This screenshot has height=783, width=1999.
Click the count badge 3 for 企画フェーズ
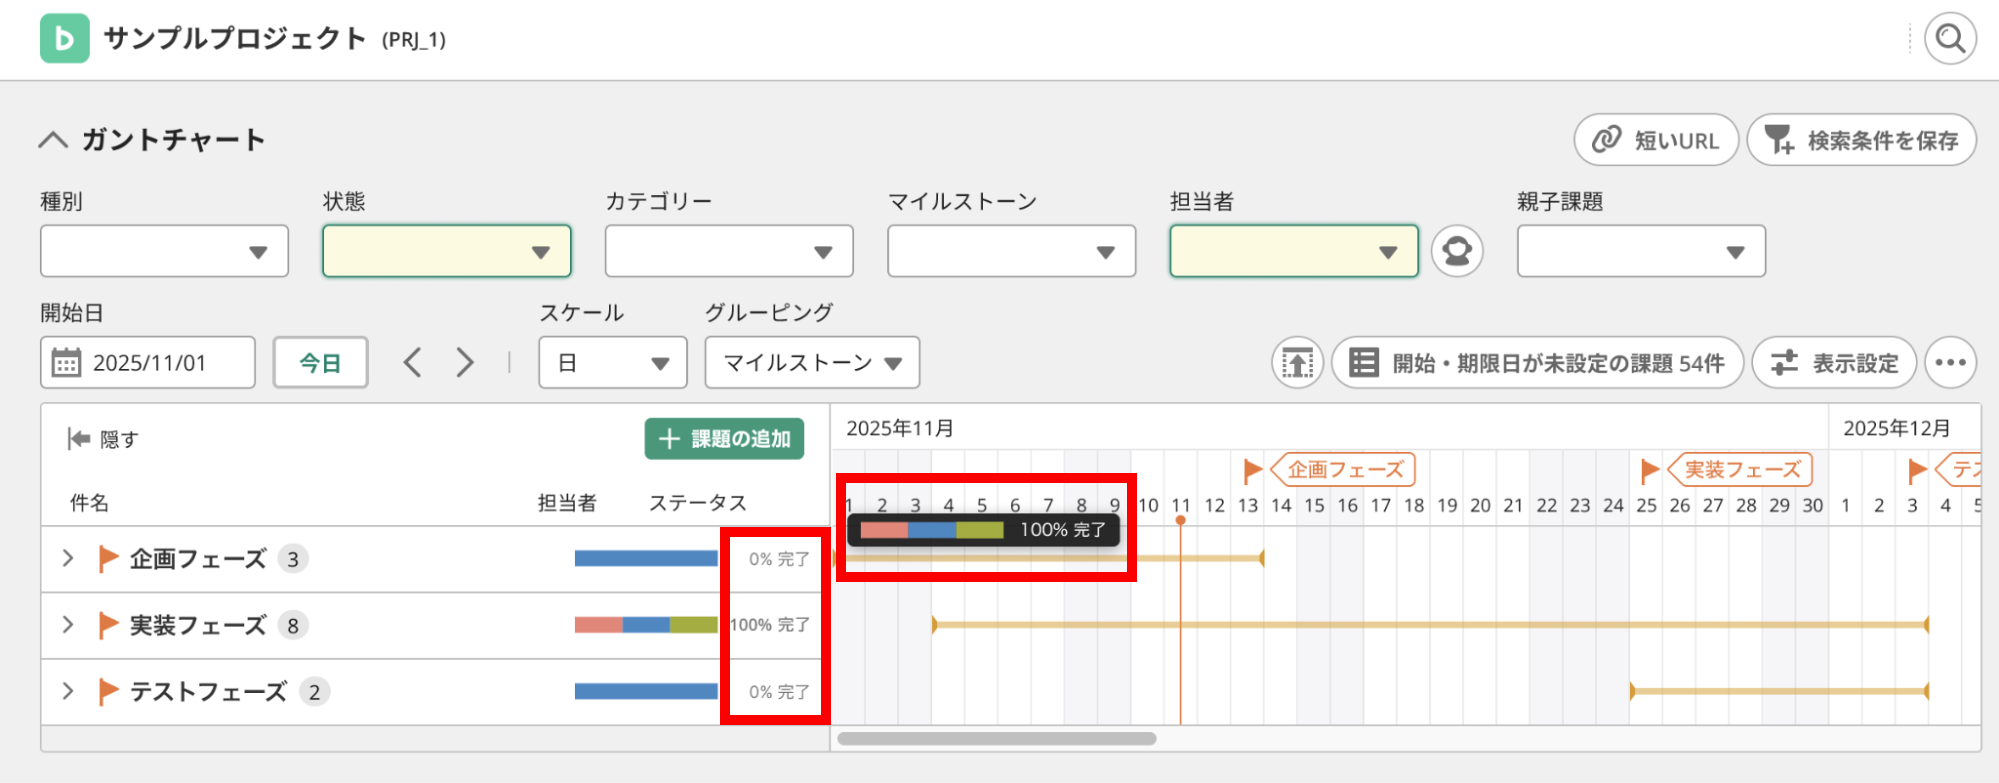click(x=293, y=559)
